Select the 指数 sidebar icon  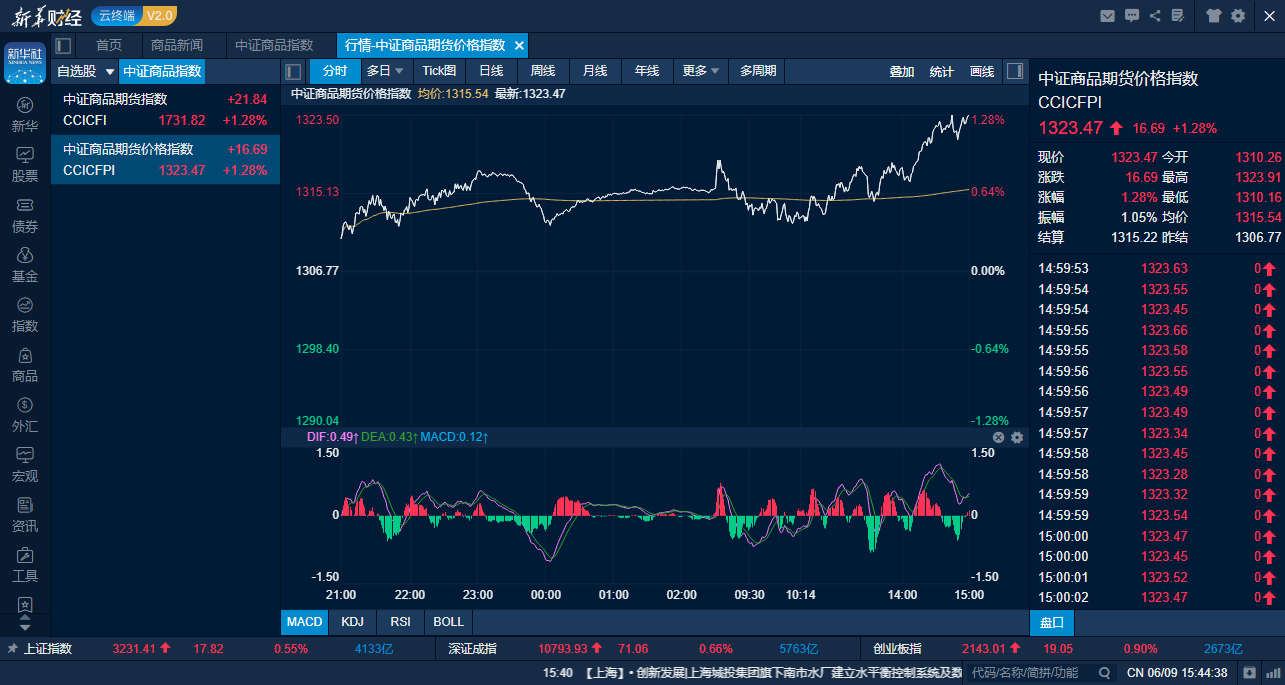point(24,313)
